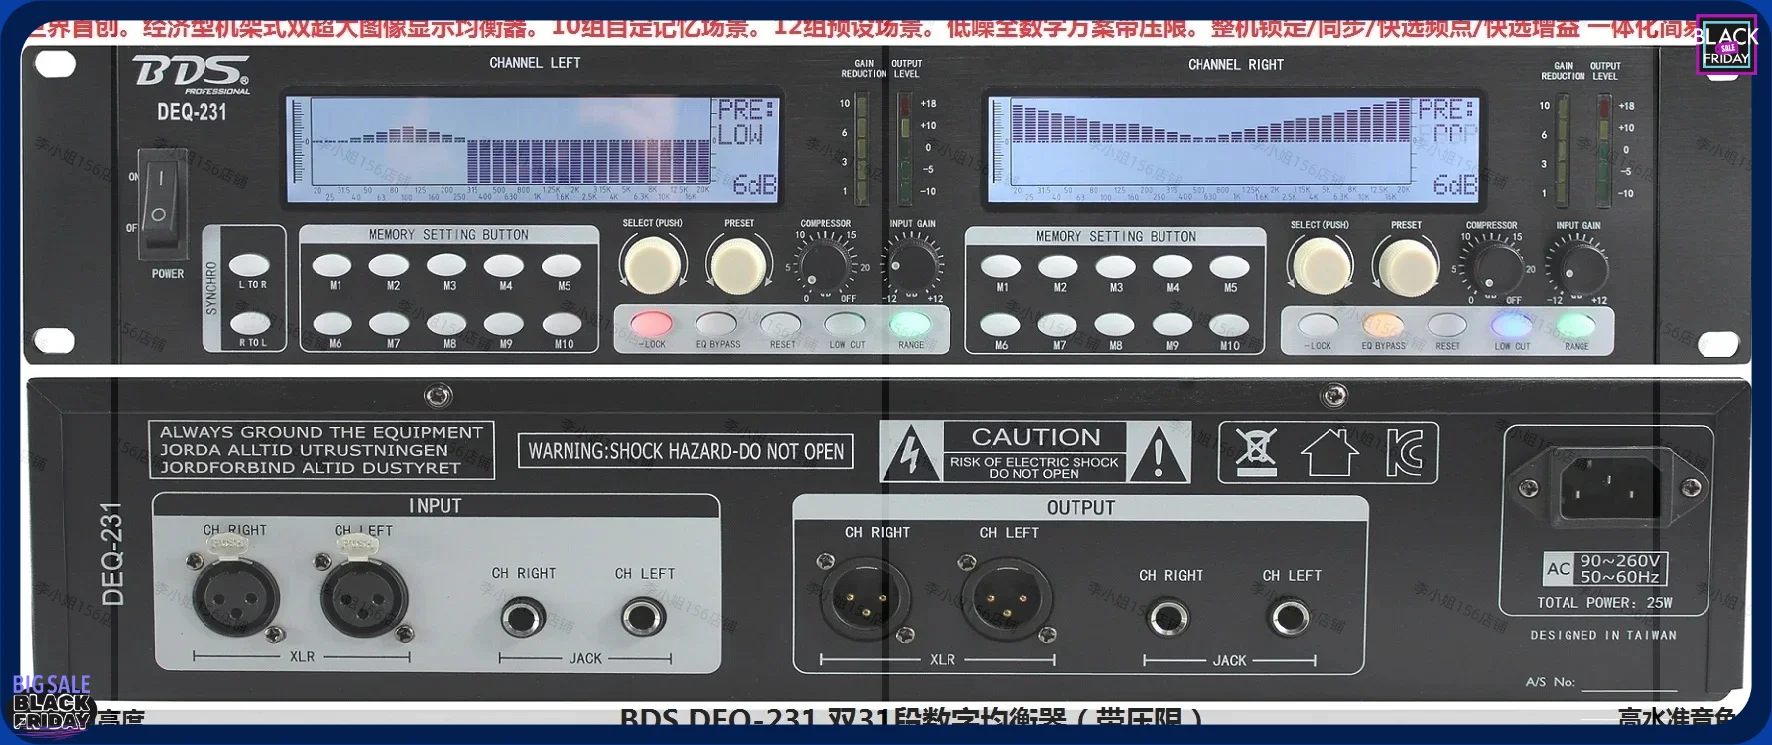This screenshot has width=1772, height=745.
Task: Click the crossed-out wheelie bin symbol
Action: (1255, 452)
